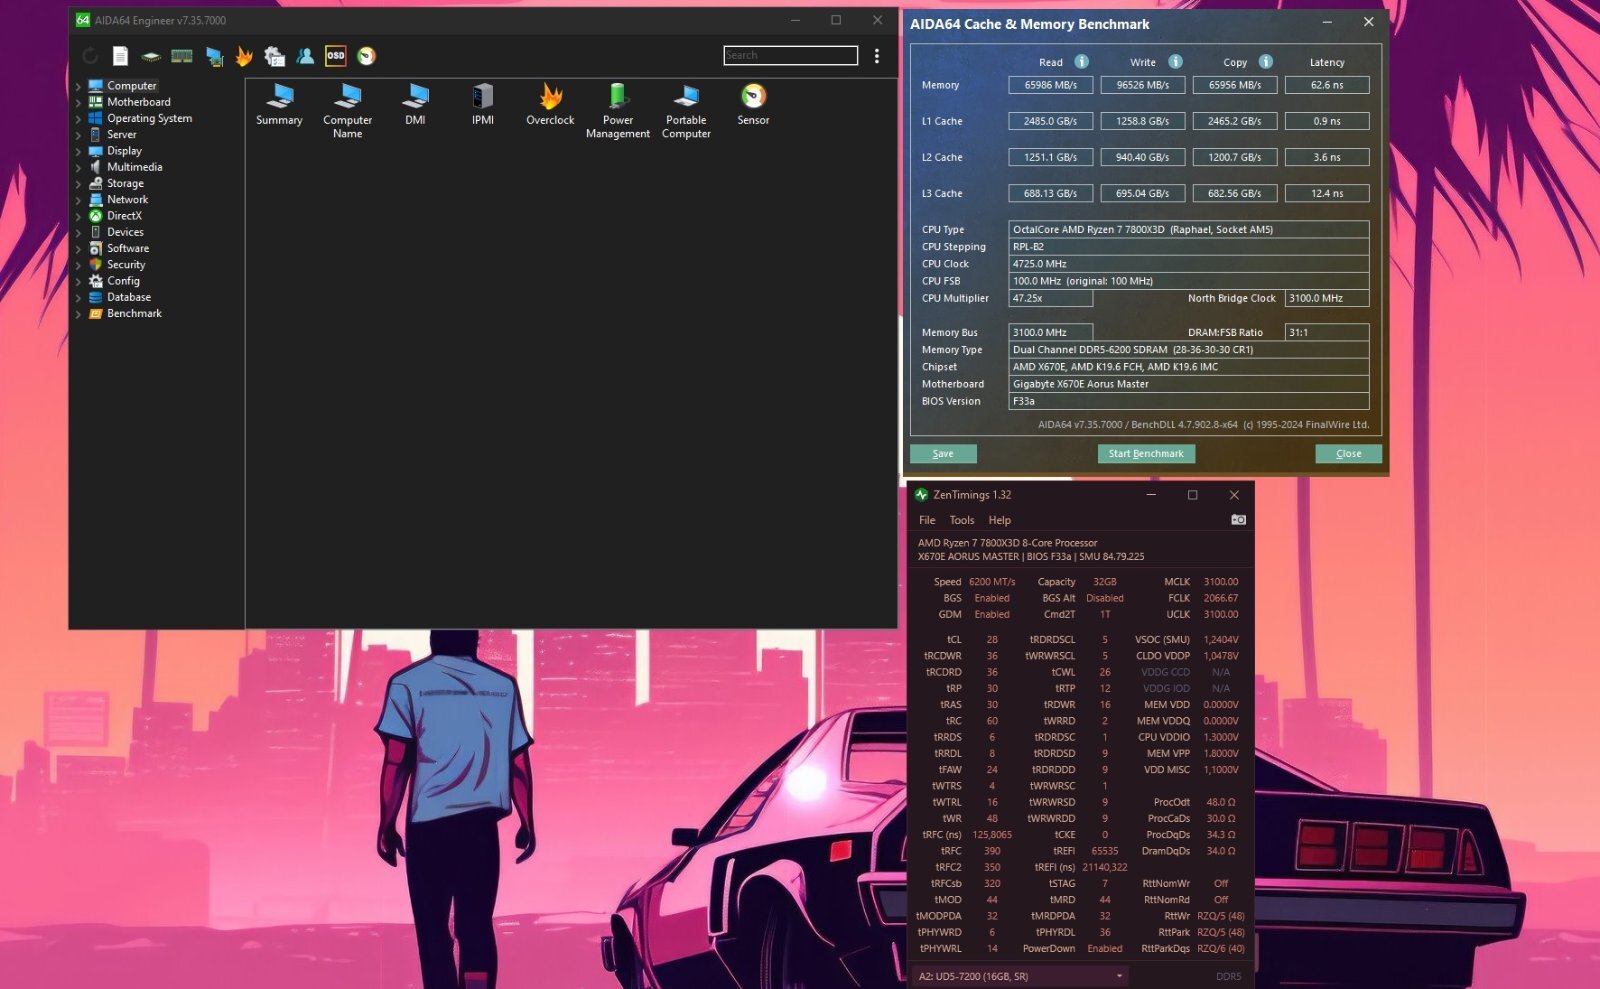Click the FCLK value 2066.67 in ZenTimings
This screenshot has height=989, width=1600.
click(1220, 598)
